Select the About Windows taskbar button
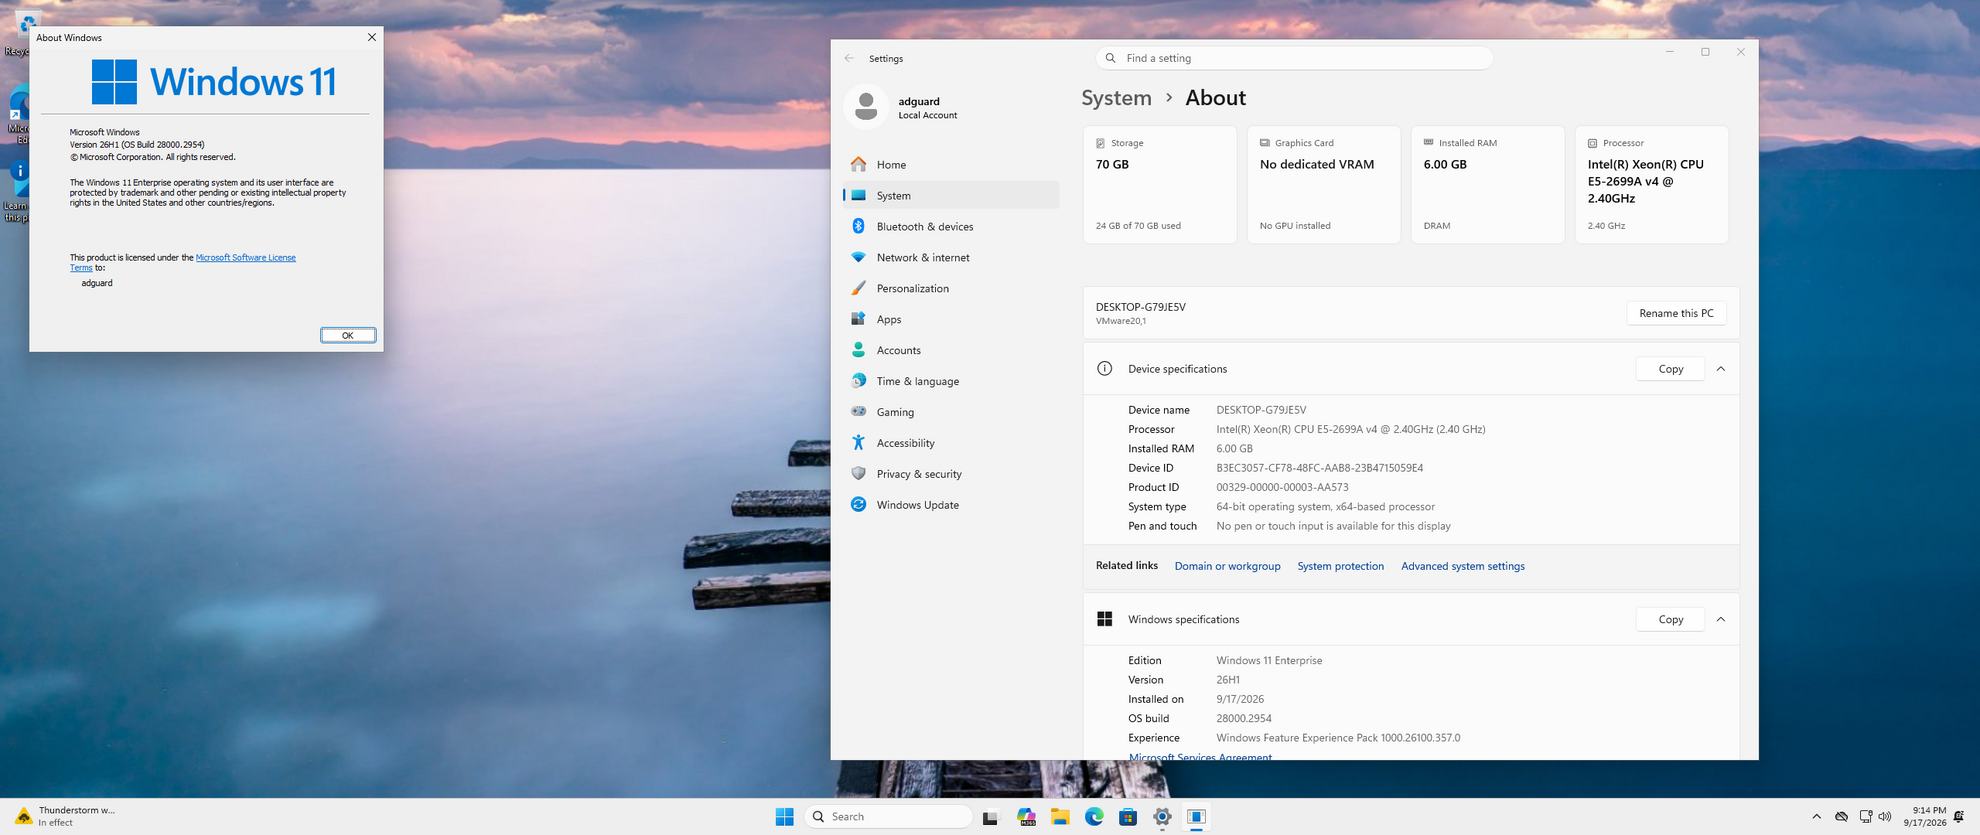This screenshot has width=1980, height=835. coord(1196,817)
